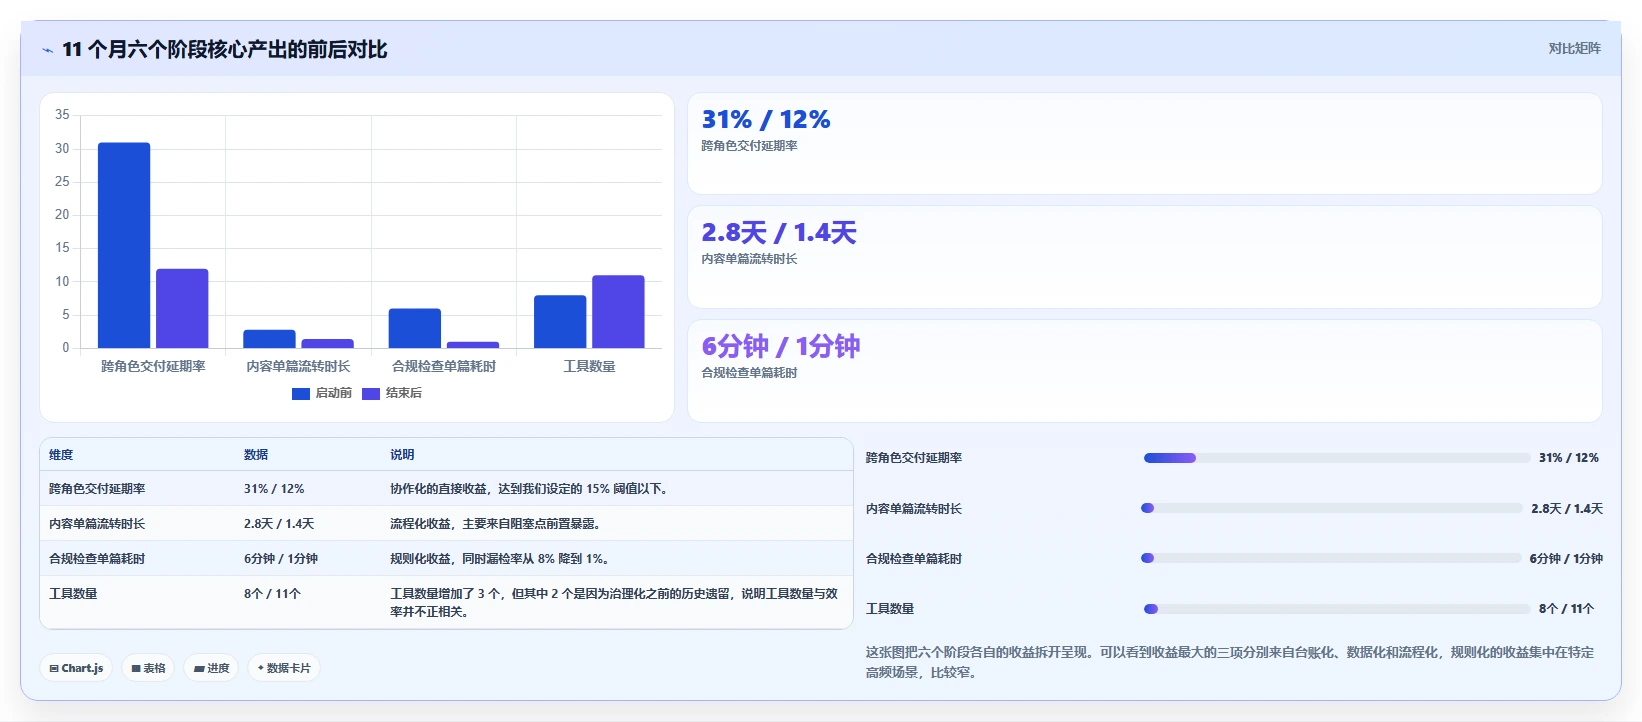Click the 启动前 bar for 内容单篇流转时长
The height and width of the screenshot is (722, 1642).
[269, 339]
